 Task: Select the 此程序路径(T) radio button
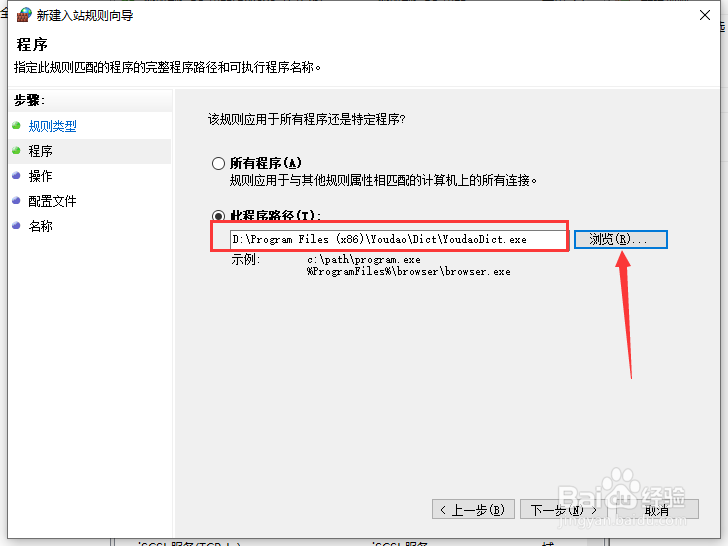(218, 216)
